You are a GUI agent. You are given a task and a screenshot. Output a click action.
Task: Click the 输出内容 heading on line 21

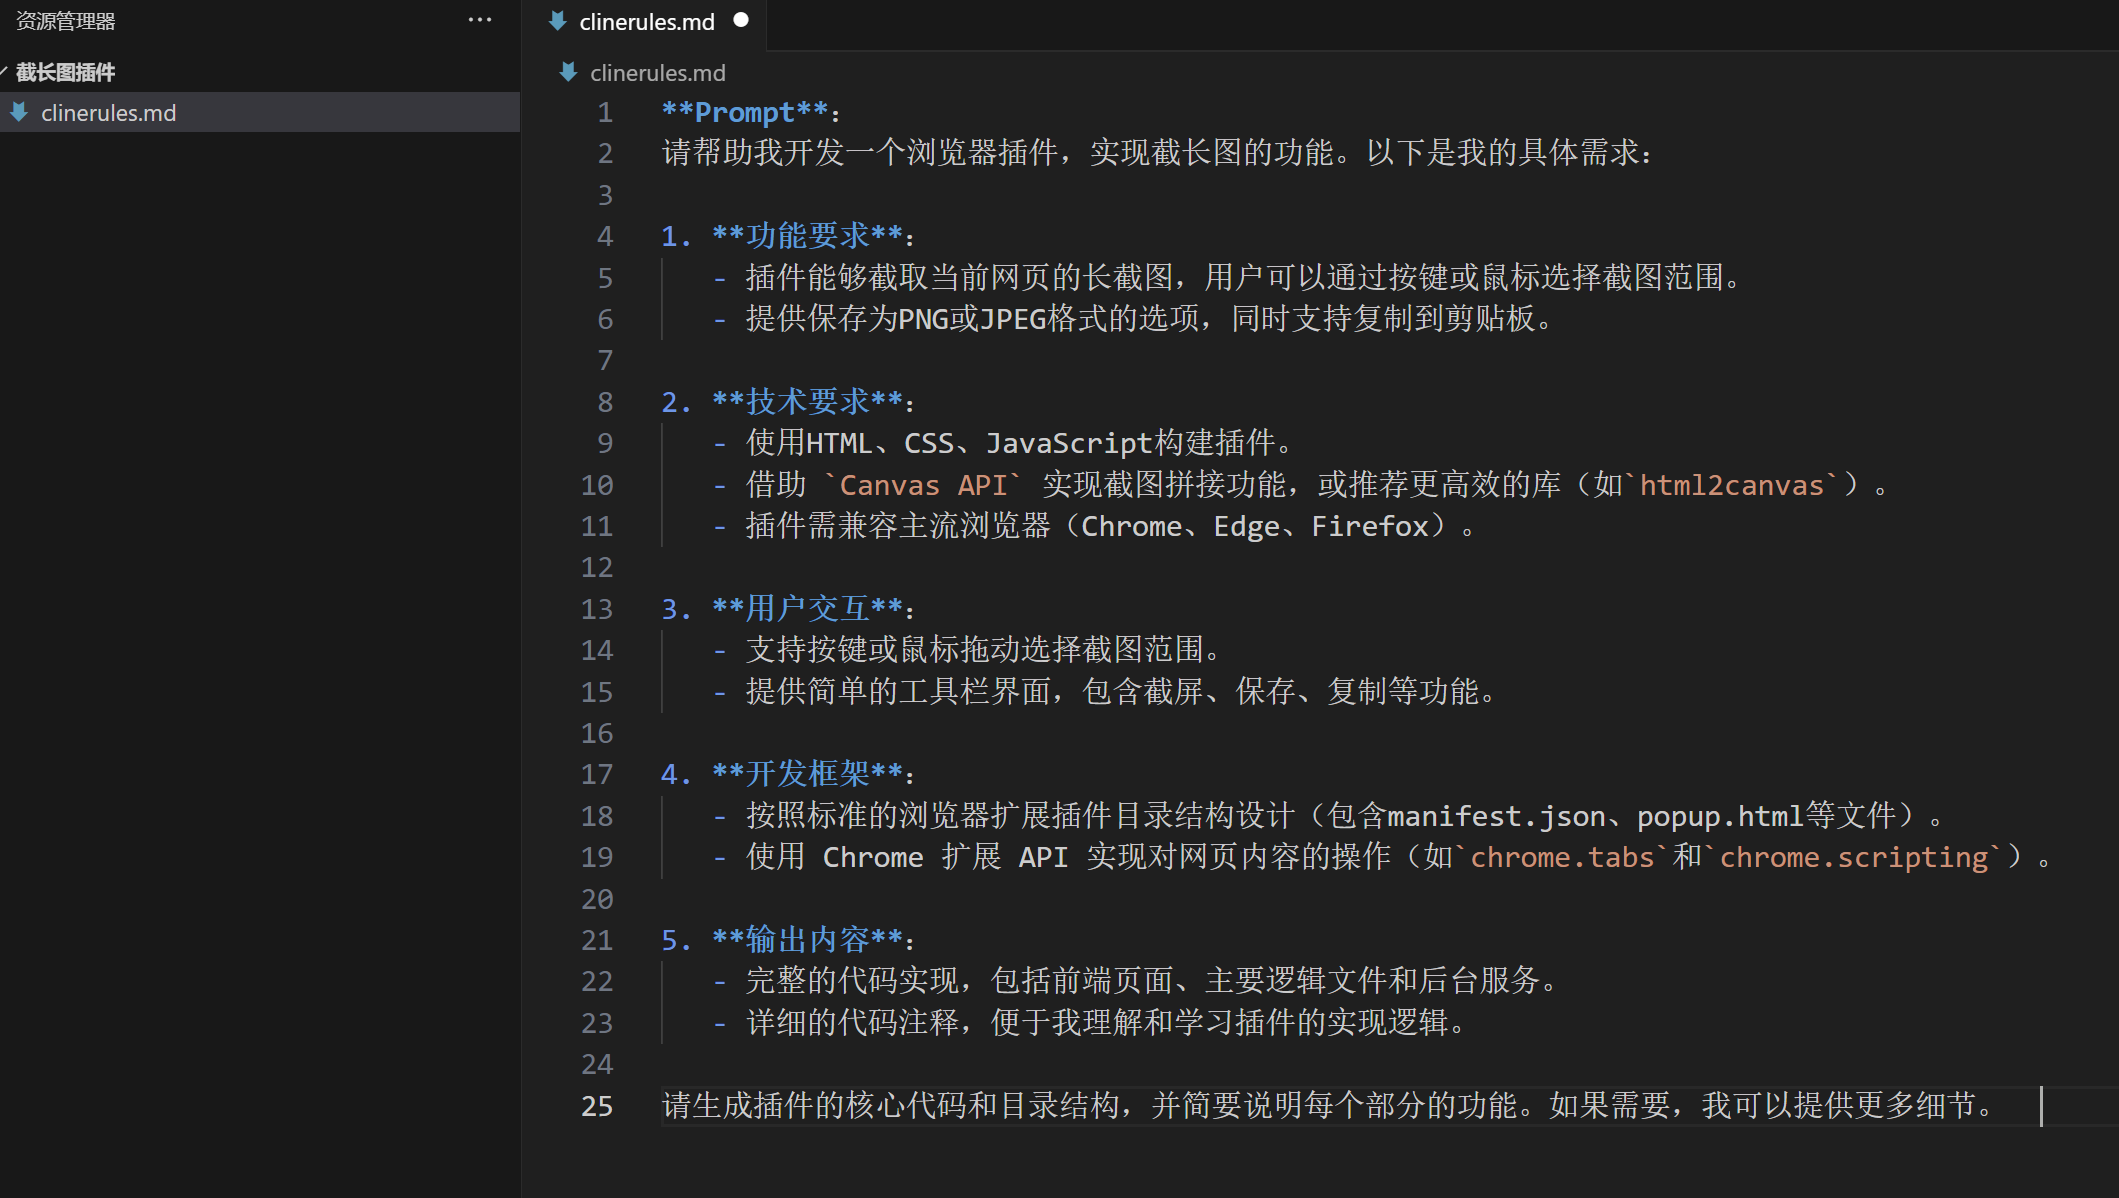pyautogui.click(x=808, y=940)
